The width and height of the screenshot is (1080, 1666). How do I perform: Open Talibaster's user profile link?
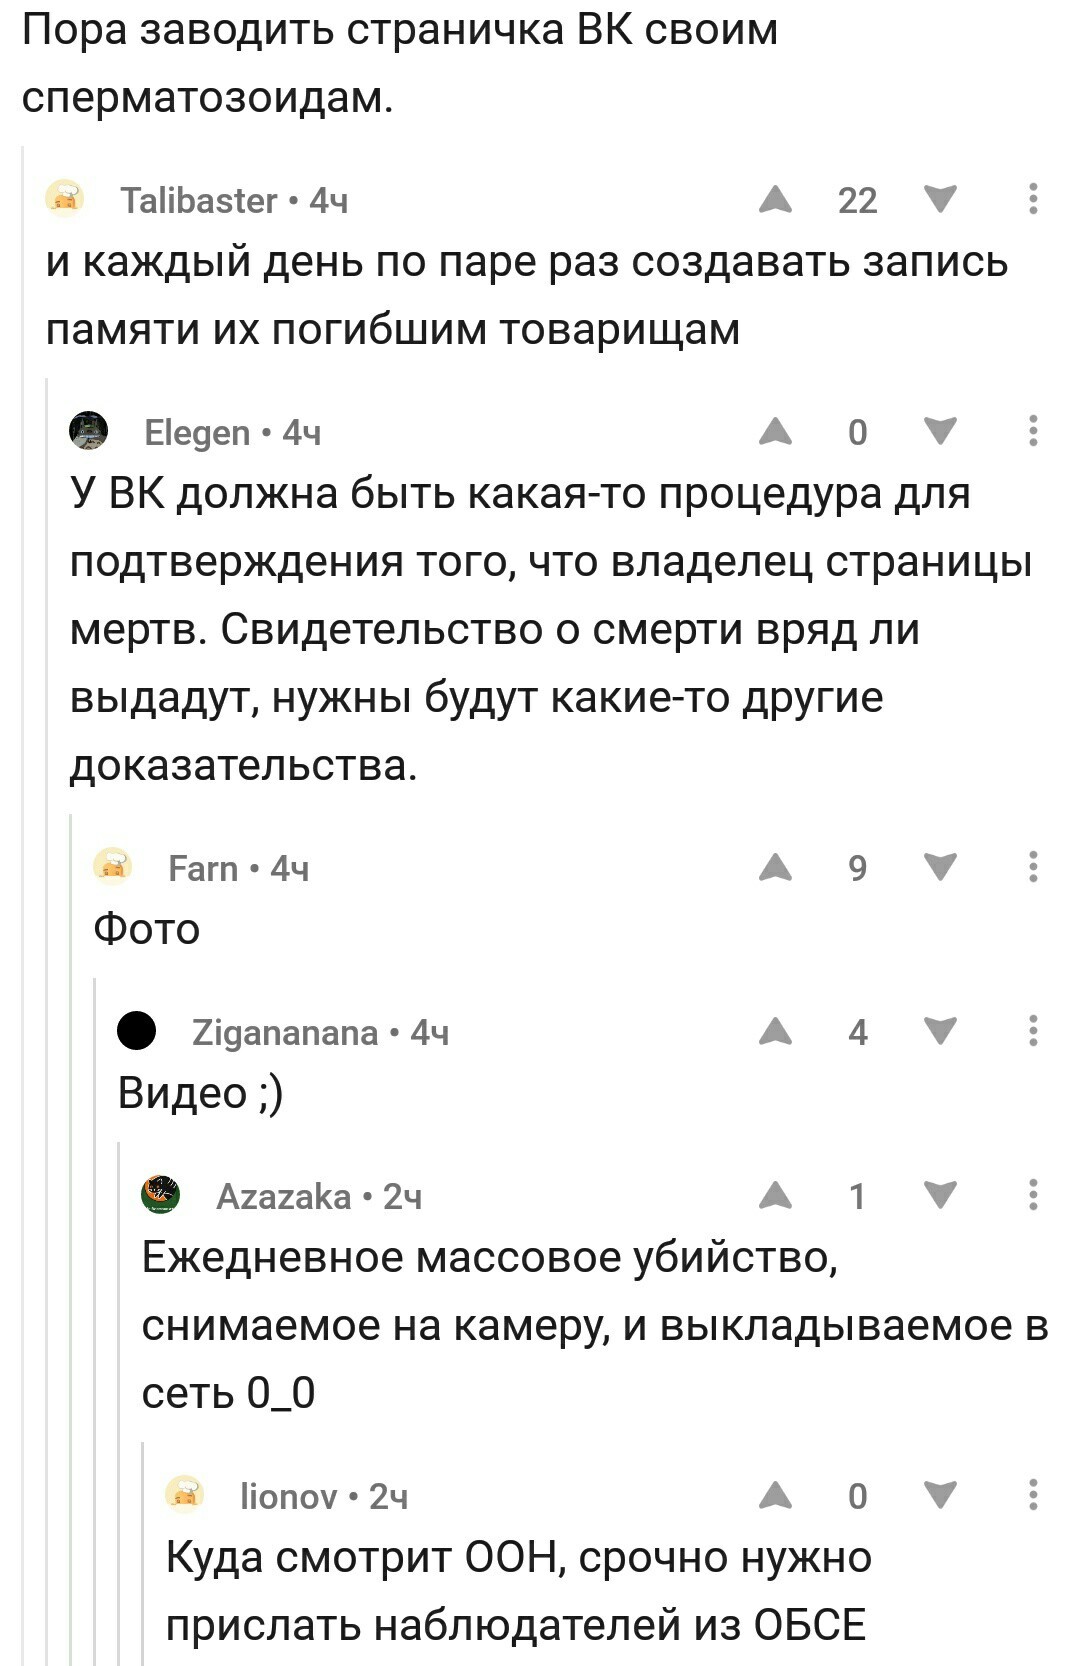tap(198, 201)
